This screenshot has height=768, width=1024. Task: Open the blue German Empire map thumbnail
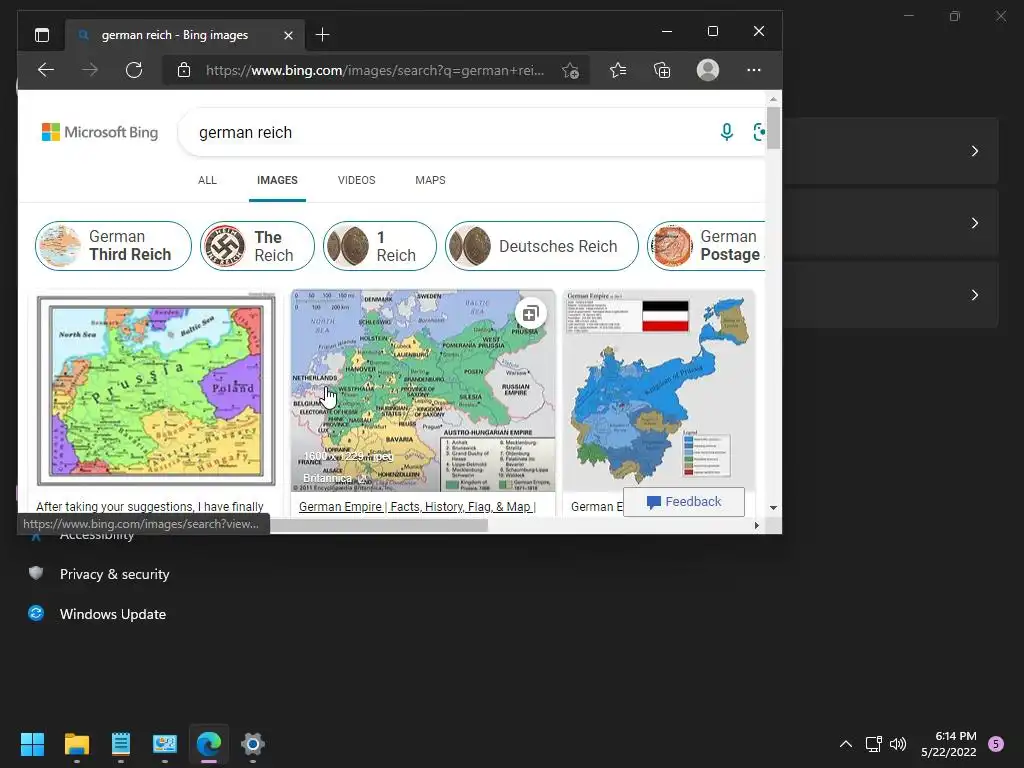click(x=658, y=391)
